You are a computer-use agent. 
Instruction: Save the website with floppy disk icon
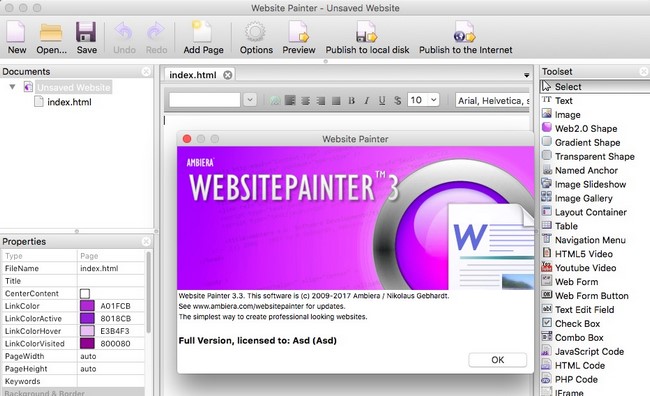(x=86, y=32)
